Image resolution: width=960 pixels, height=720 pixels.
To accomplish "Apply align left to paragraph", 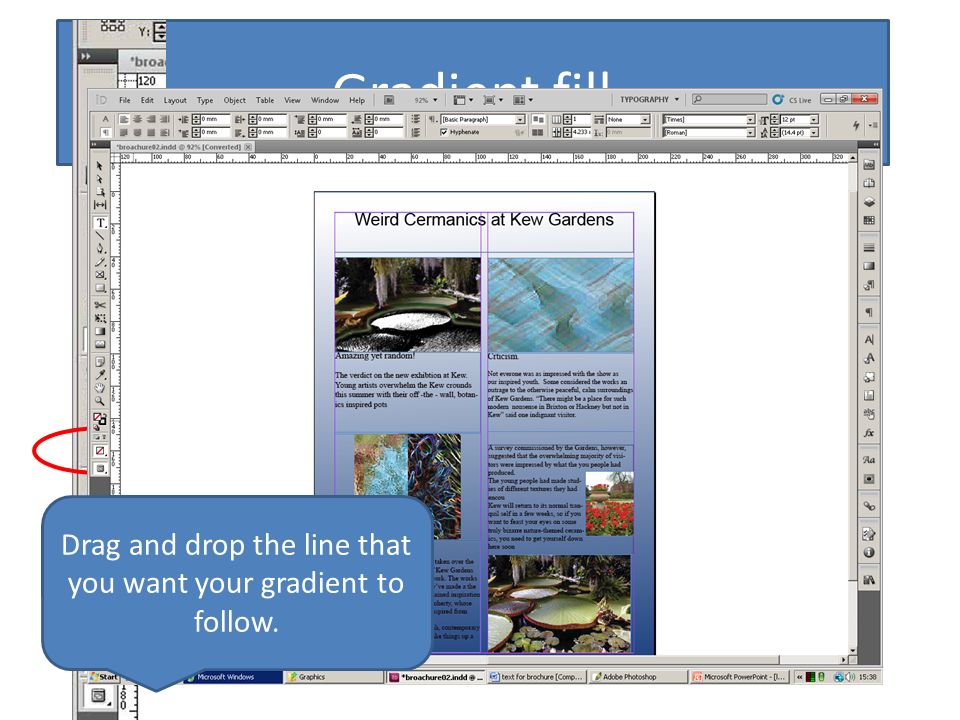I will tap(124, 119).
